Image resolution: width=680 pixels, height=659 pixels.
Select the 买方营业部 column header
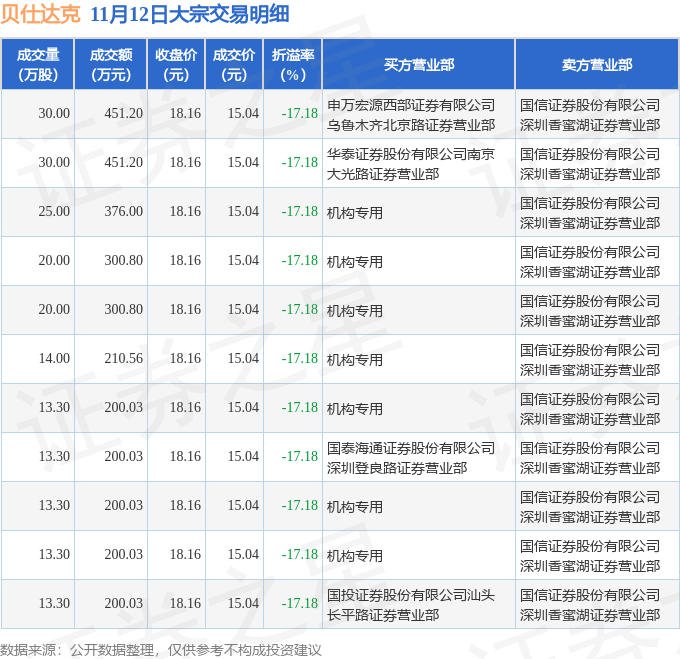[419, 65]
